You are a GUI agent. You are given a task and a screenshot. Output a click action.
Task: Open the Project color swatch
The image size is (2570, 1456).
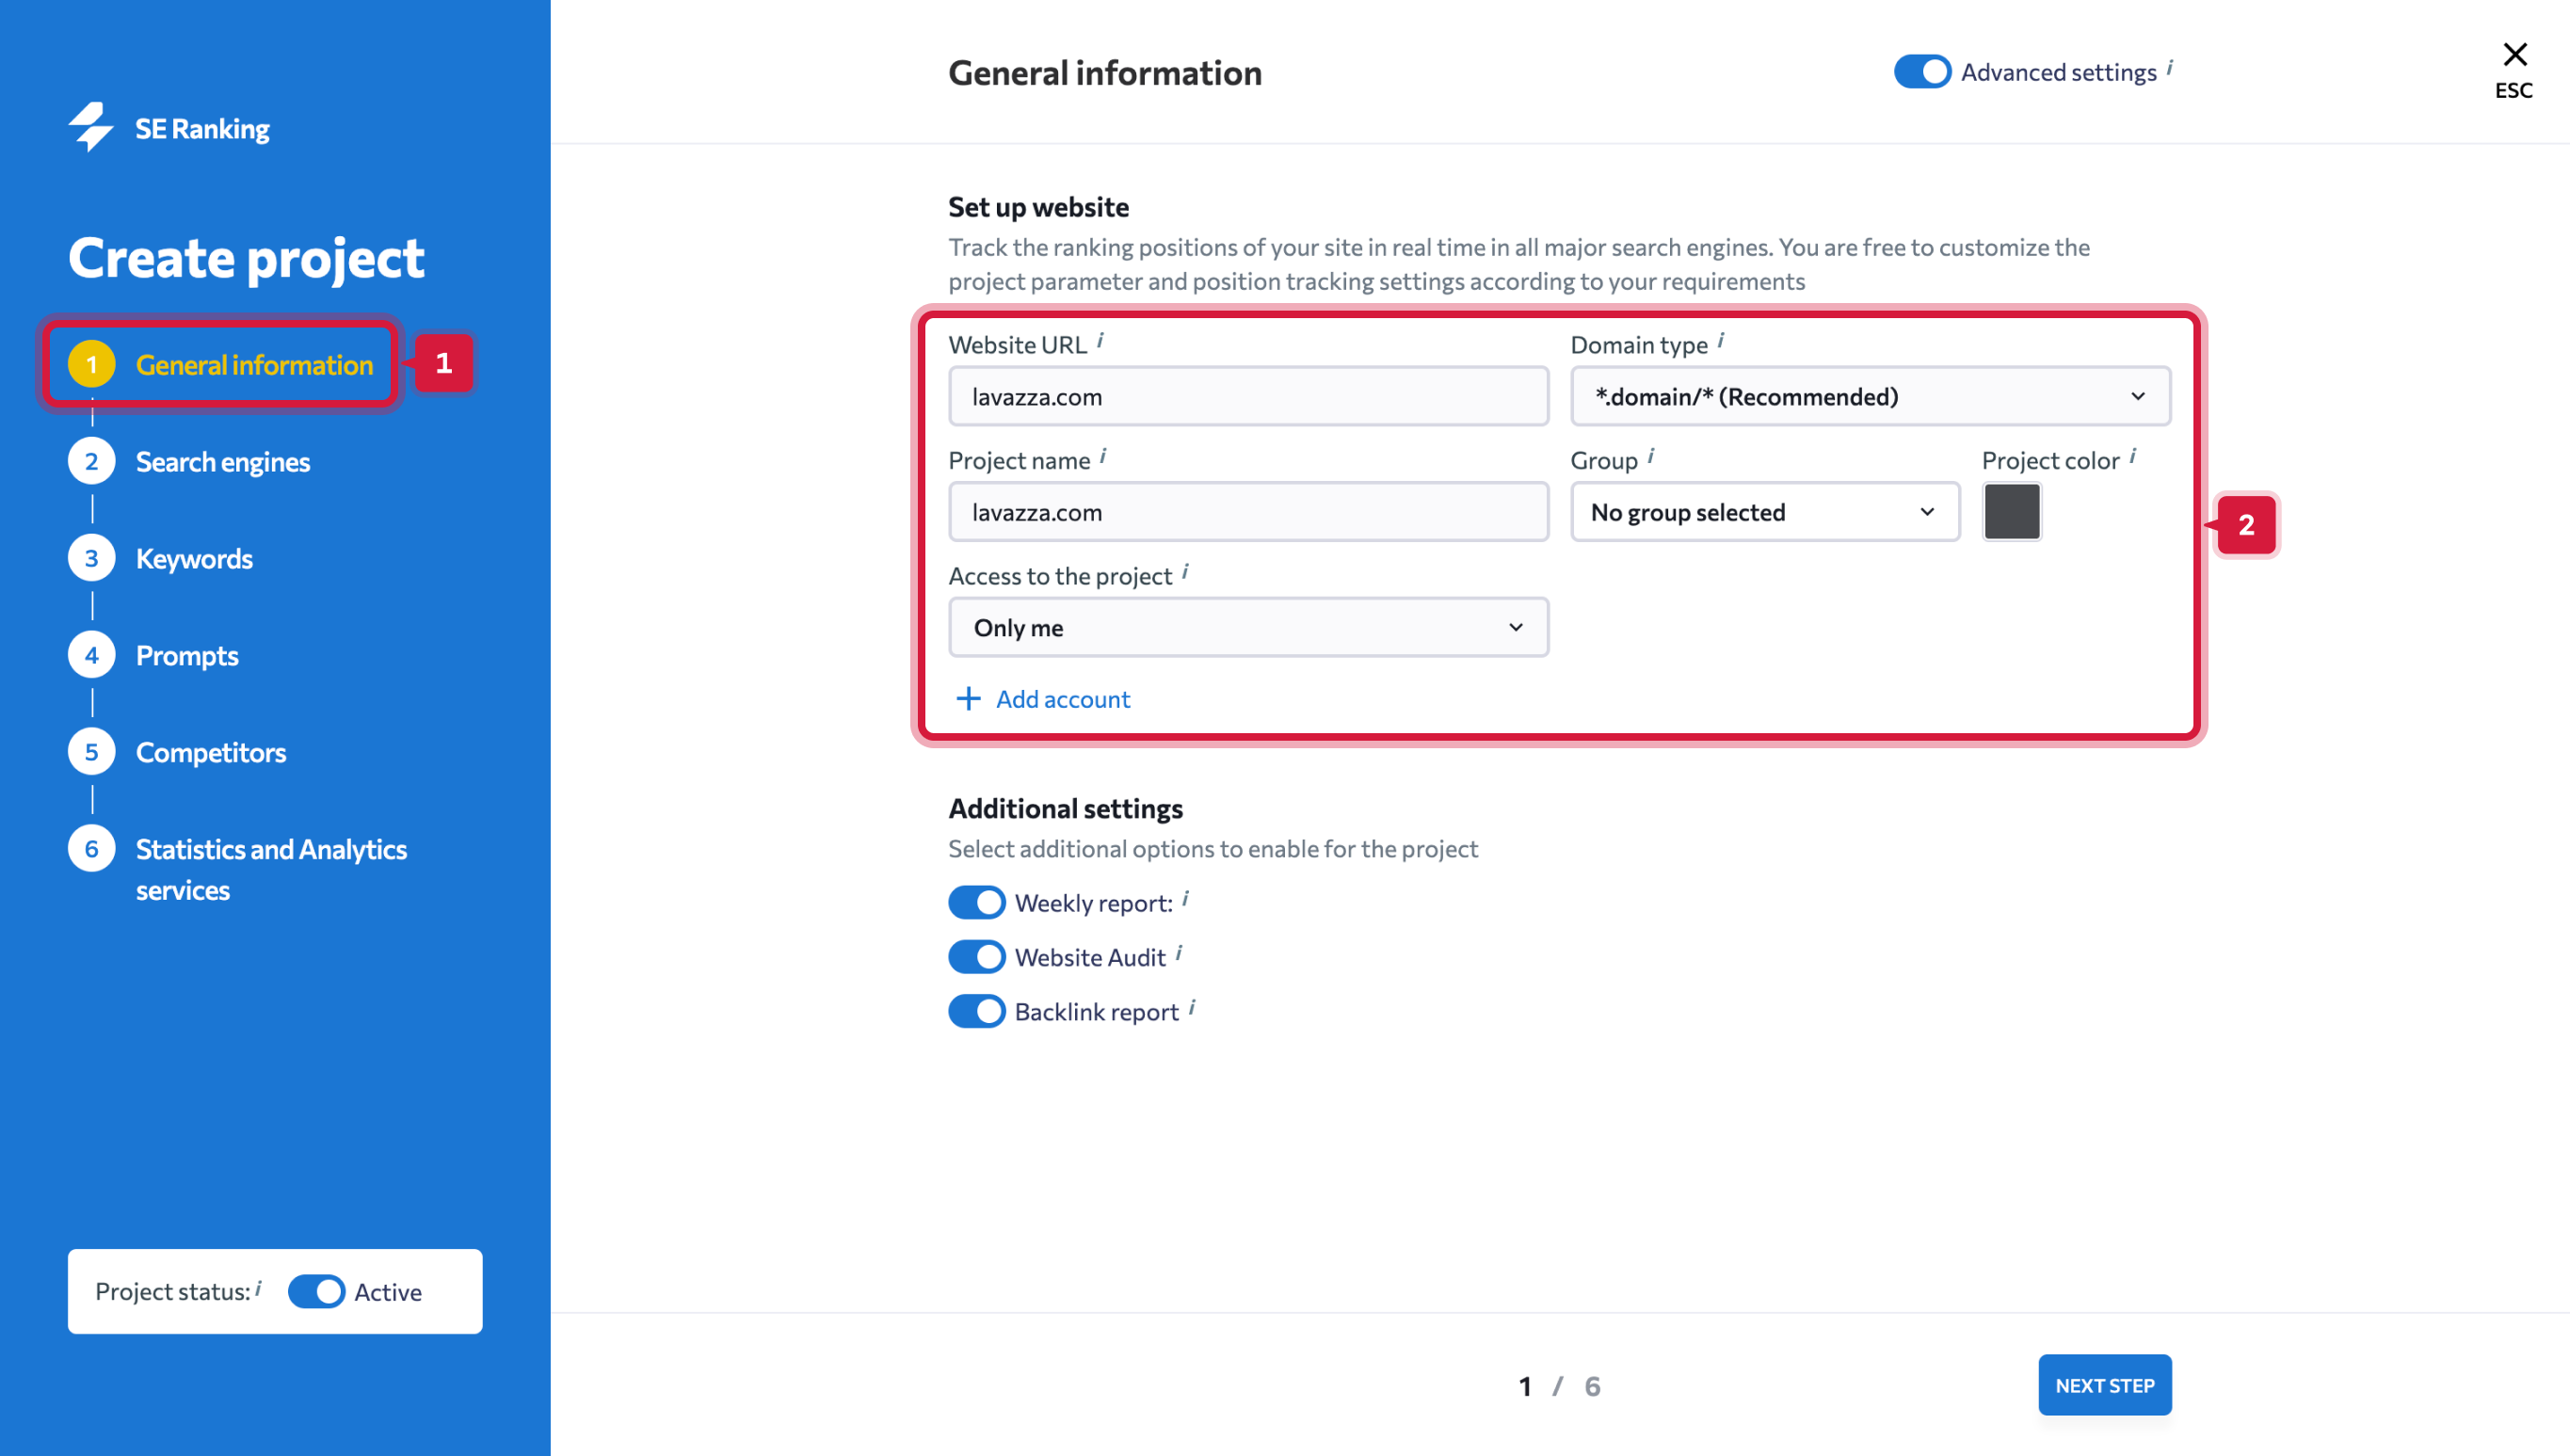[2011, 512]
